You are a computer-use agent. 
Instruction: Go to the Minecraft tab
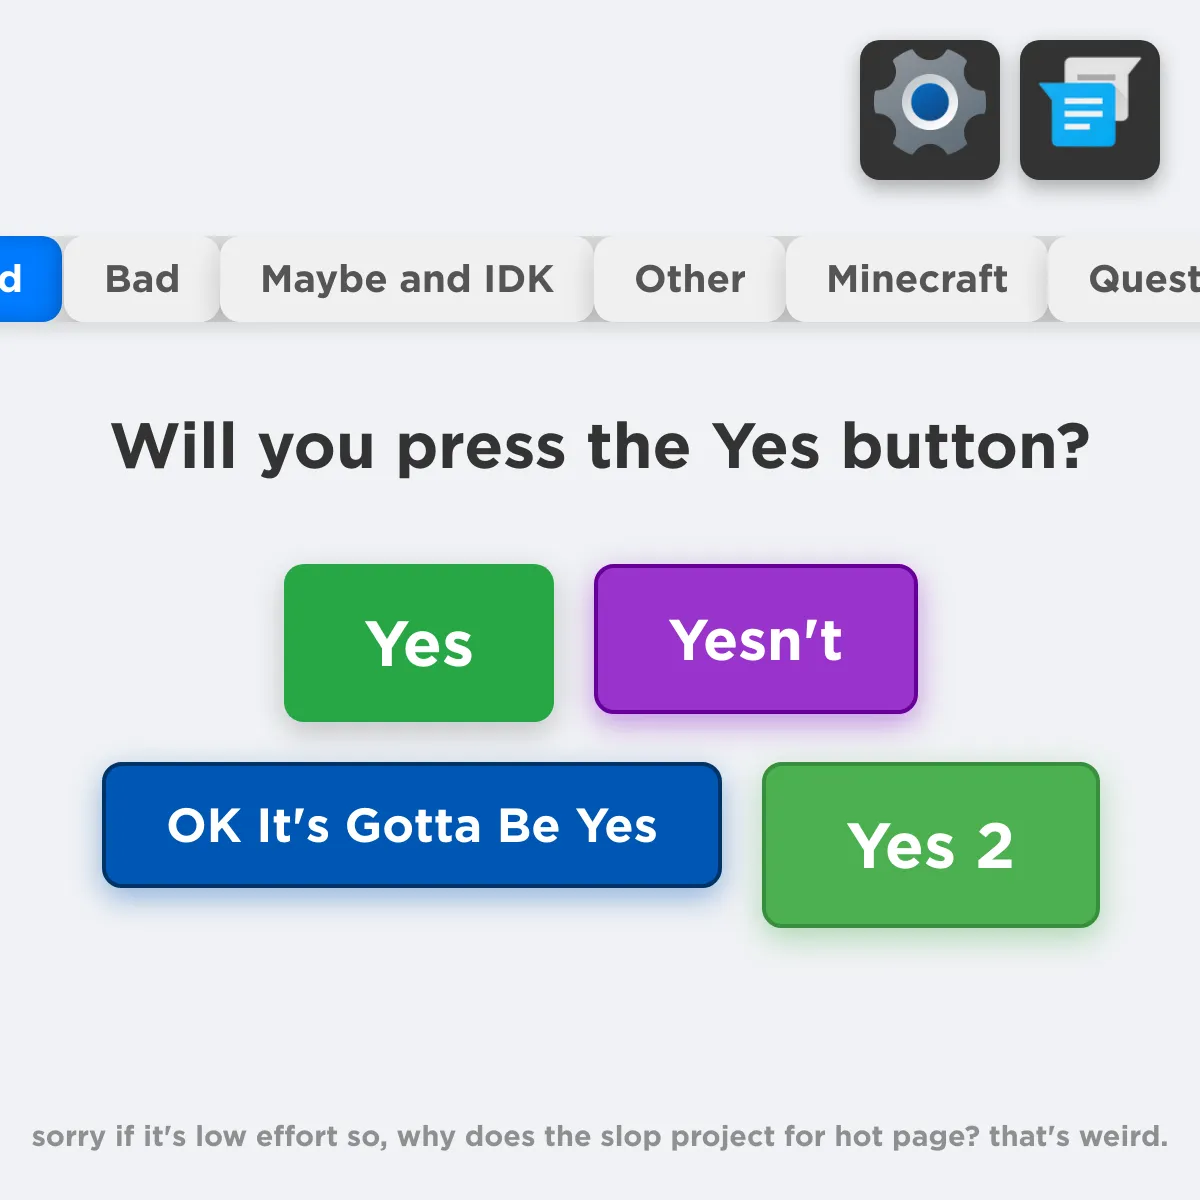pyautogui.click(x=917, y=279)
